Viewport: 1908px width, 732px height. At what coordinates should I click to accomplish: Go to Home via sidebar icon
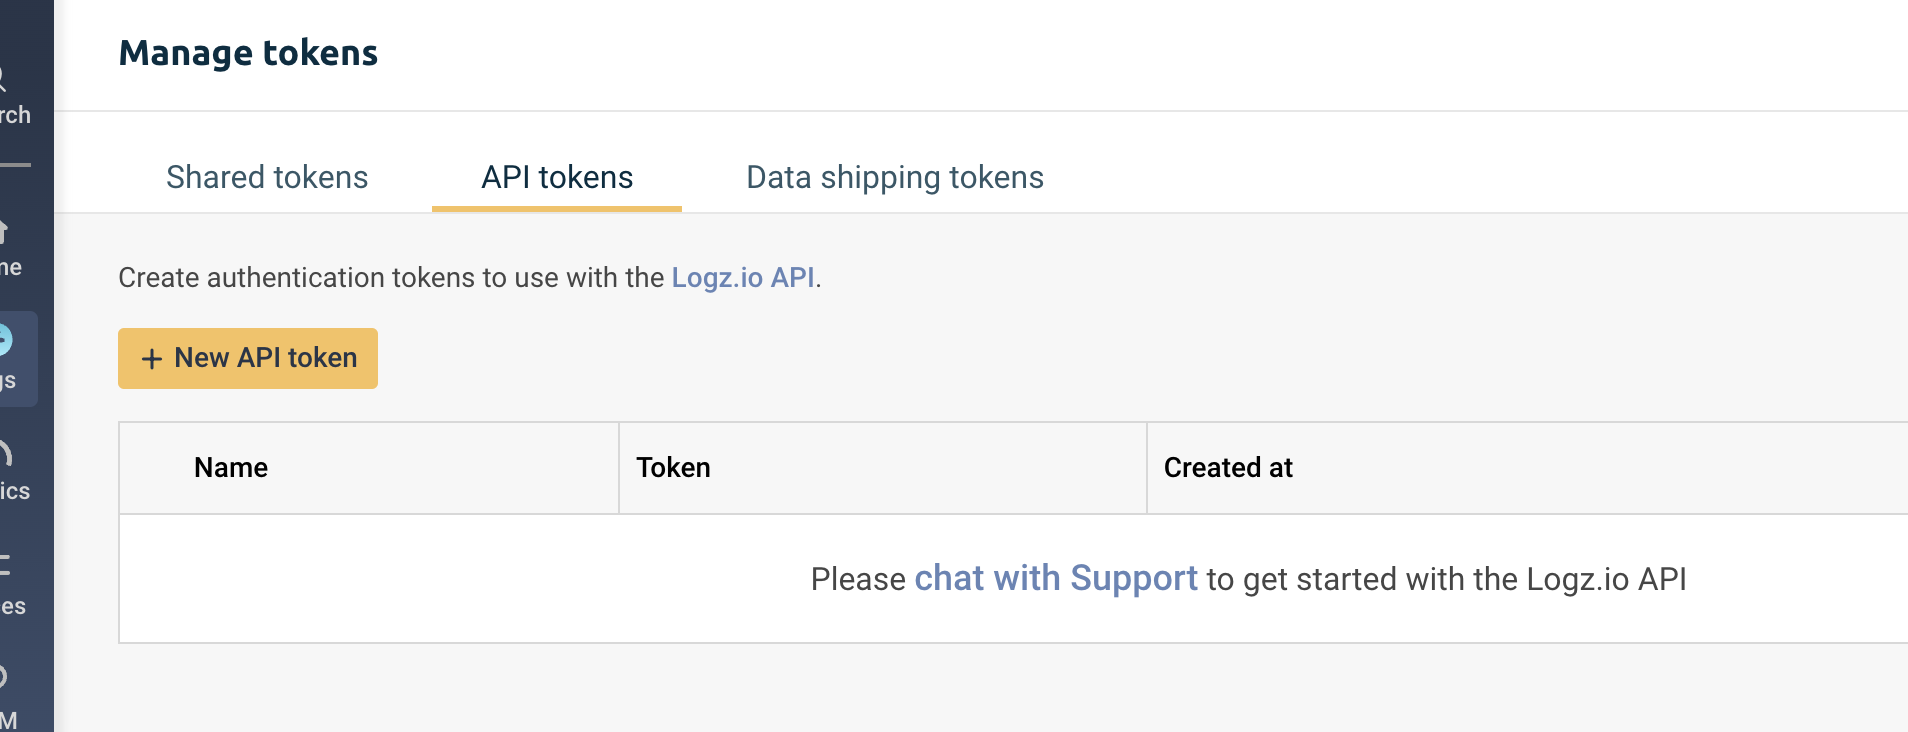click(8, 247)
